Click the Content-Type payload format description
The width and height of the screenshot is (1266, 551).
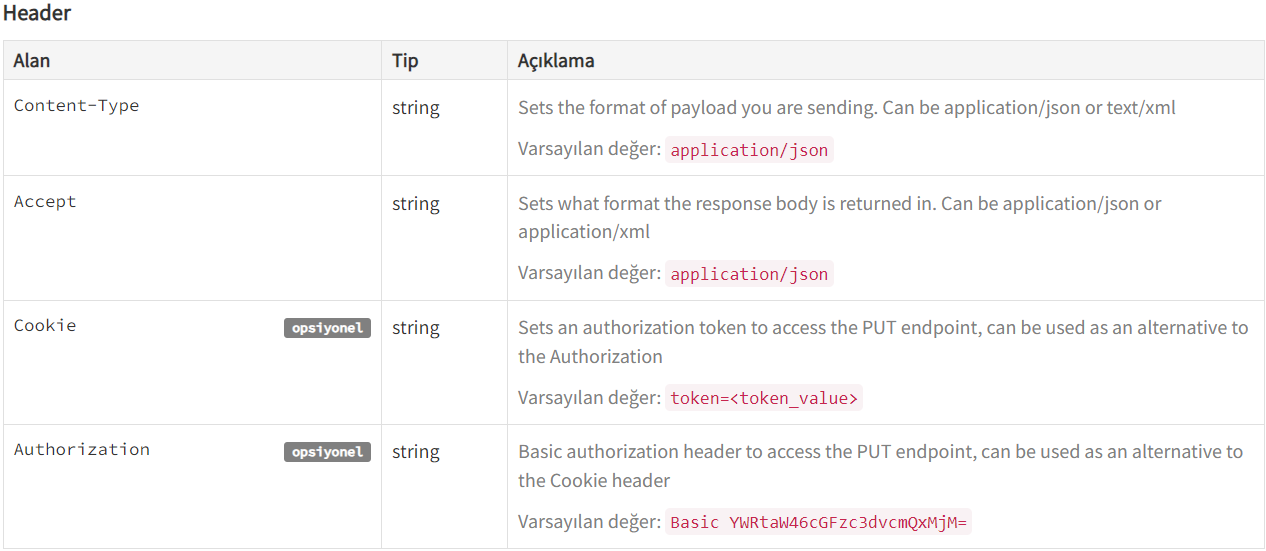click(847, 107)
